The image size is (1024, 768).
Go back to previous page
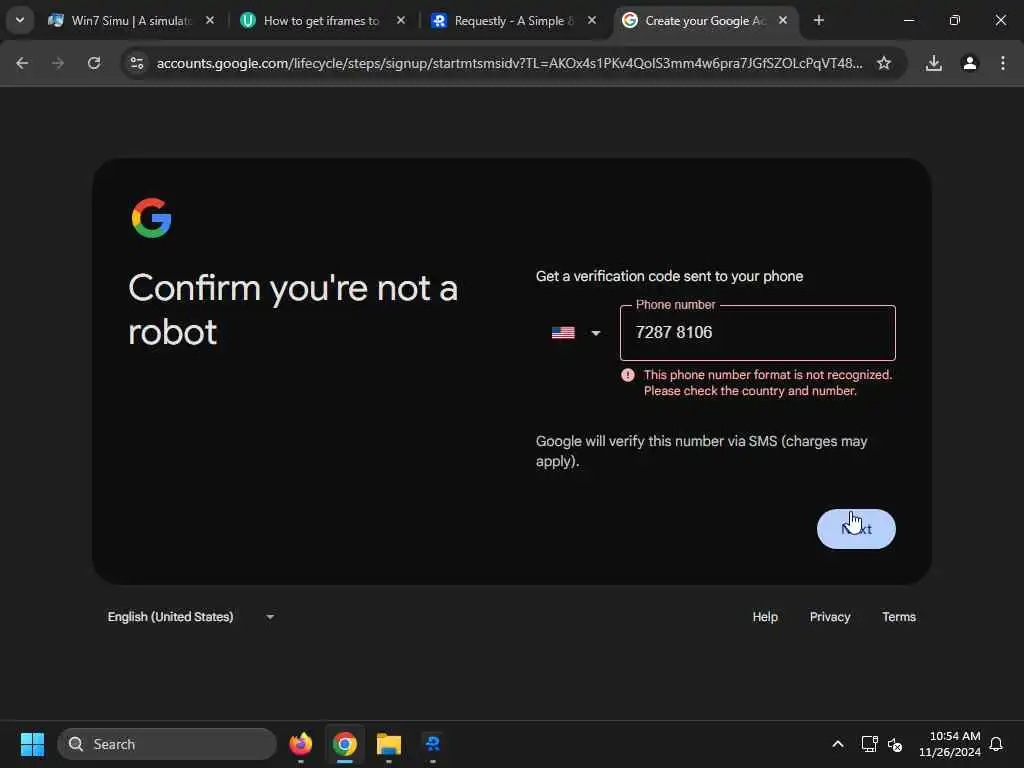click(x=22, y=63)
